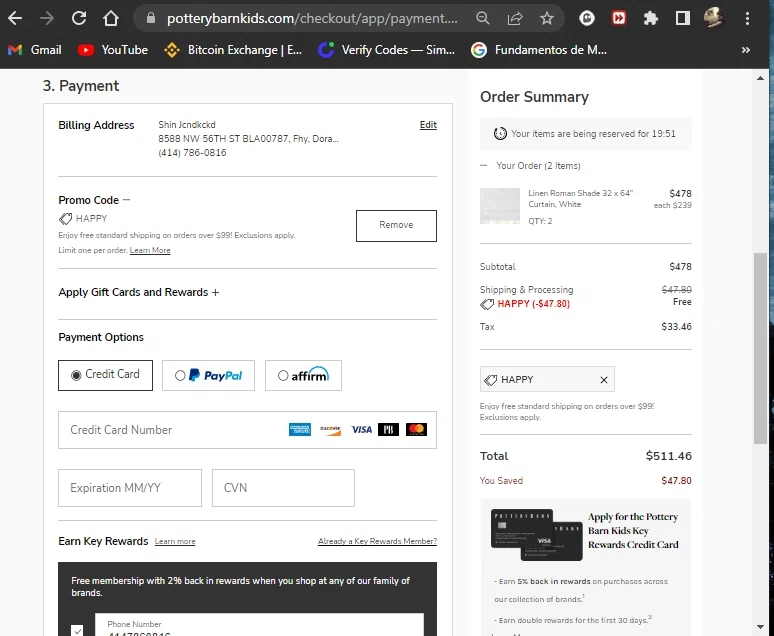The height and width of the screenshot is (636, 774).
Task: Open the Bitcoin Exchange bookmark
Action: pyautogui.click(x=233, y=50)
